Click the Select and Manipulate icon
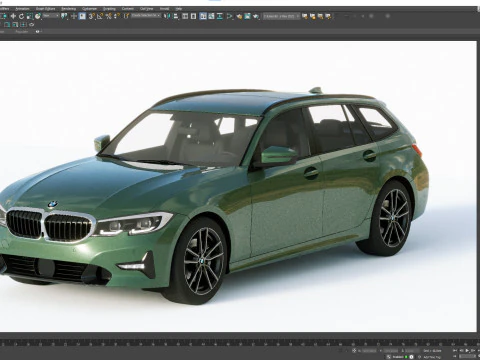 (x=74, y=16)
